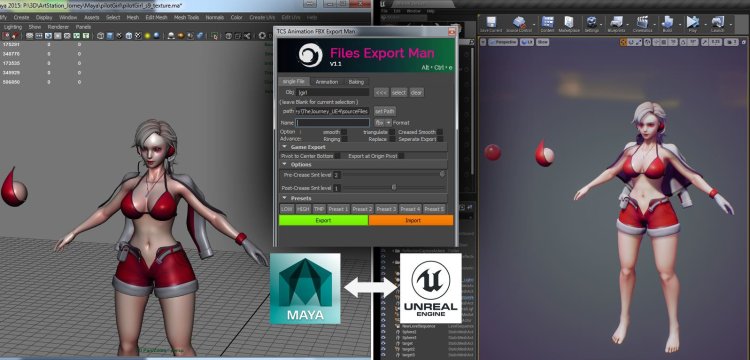750x360 pixels.
Task: Click the Blueprints toolbar icon
Action: coord(616,22)
